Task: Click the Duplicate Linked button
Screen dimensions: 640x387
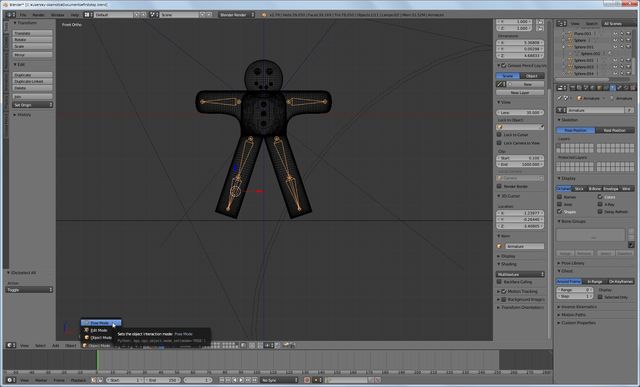Action: tap(33, 81)
